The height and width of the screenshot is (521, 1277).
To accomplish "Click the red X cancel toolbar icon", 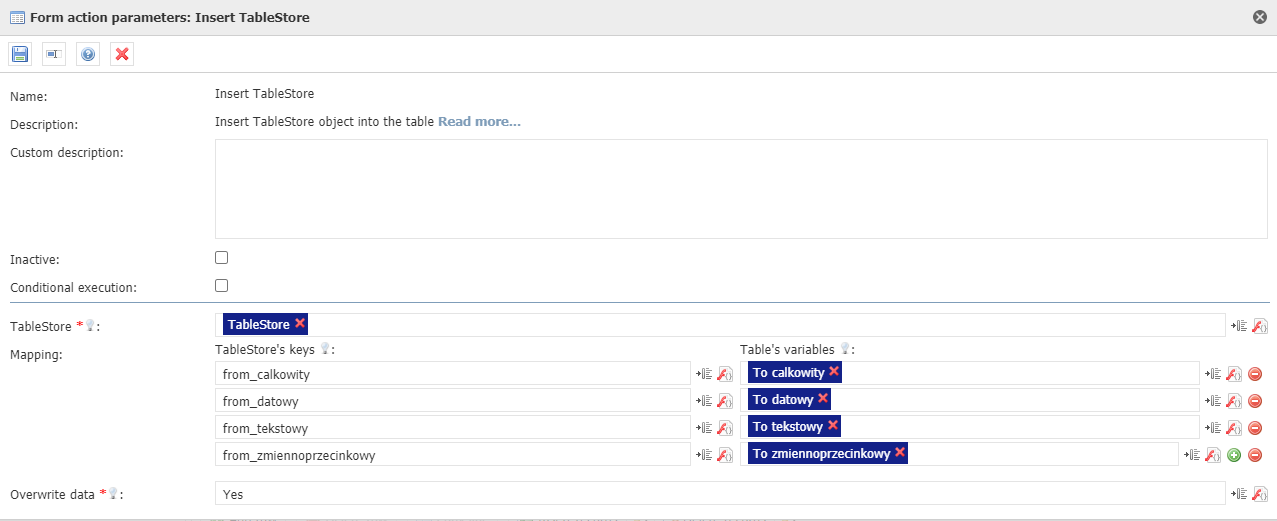I will coord(122,54).
